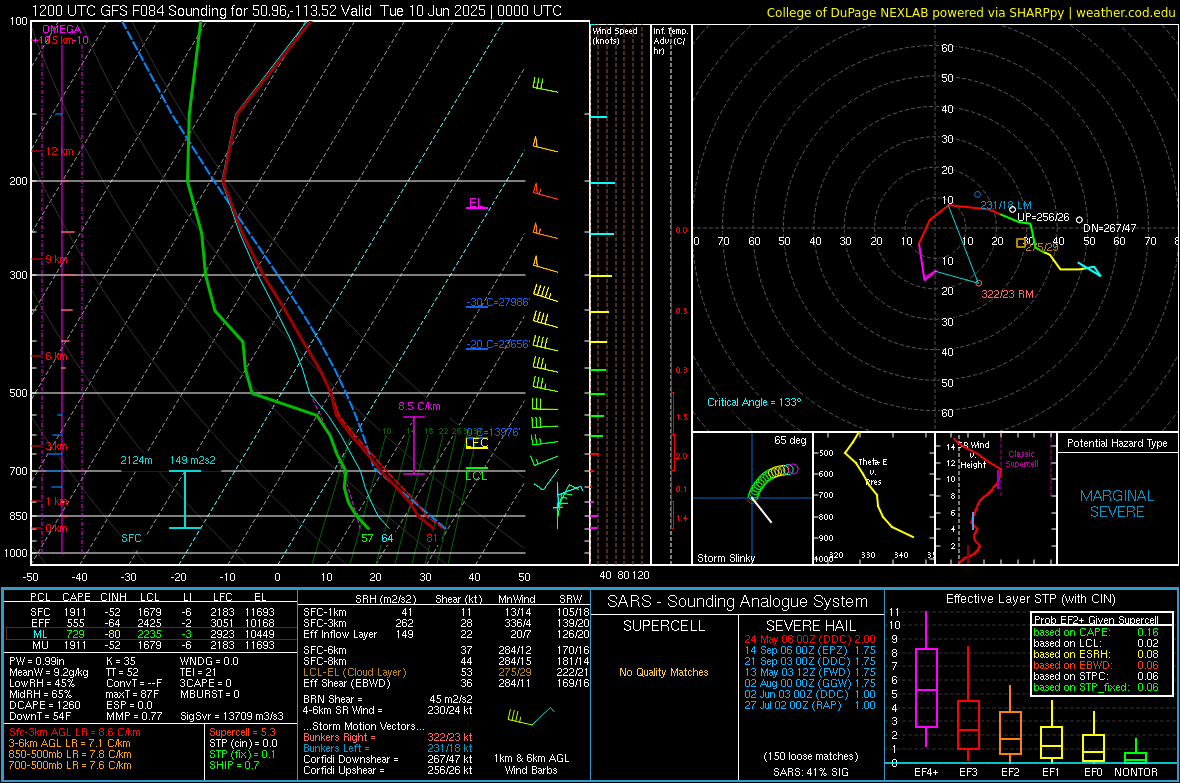
Task: Click the Theta-E v. Pres inset label
Action: [x=872, y=472]
